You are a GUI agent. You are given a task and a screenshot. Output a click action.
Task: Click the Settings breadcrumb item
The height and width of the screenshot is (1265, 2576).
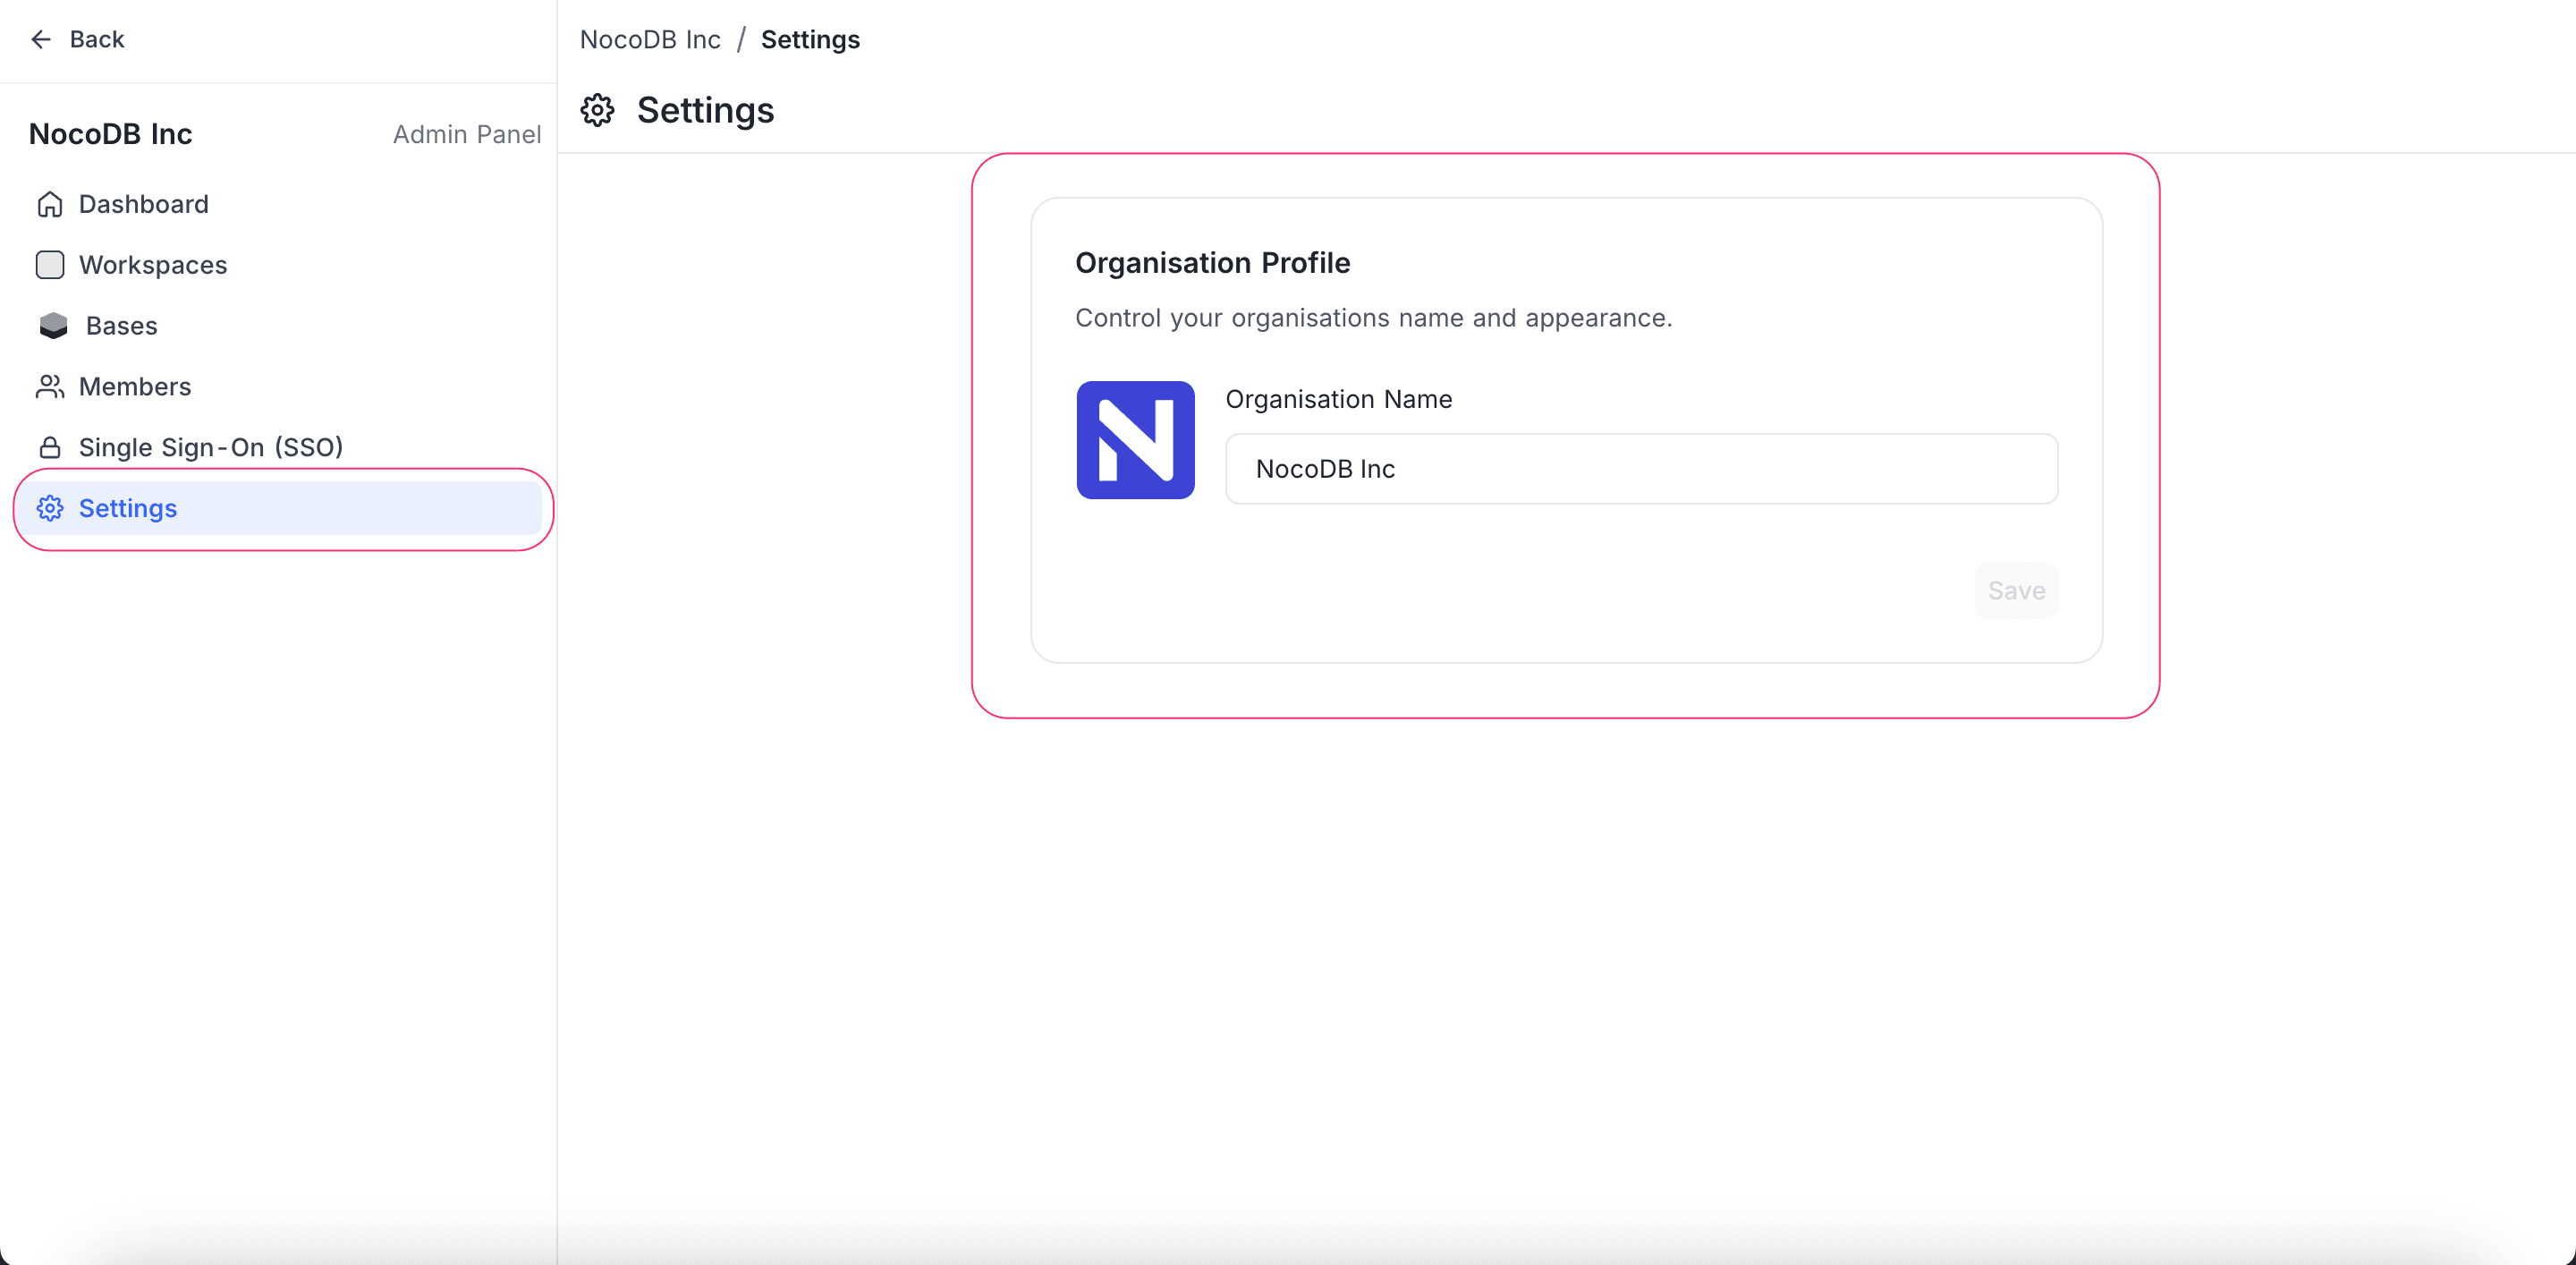[x=810, y=39]
